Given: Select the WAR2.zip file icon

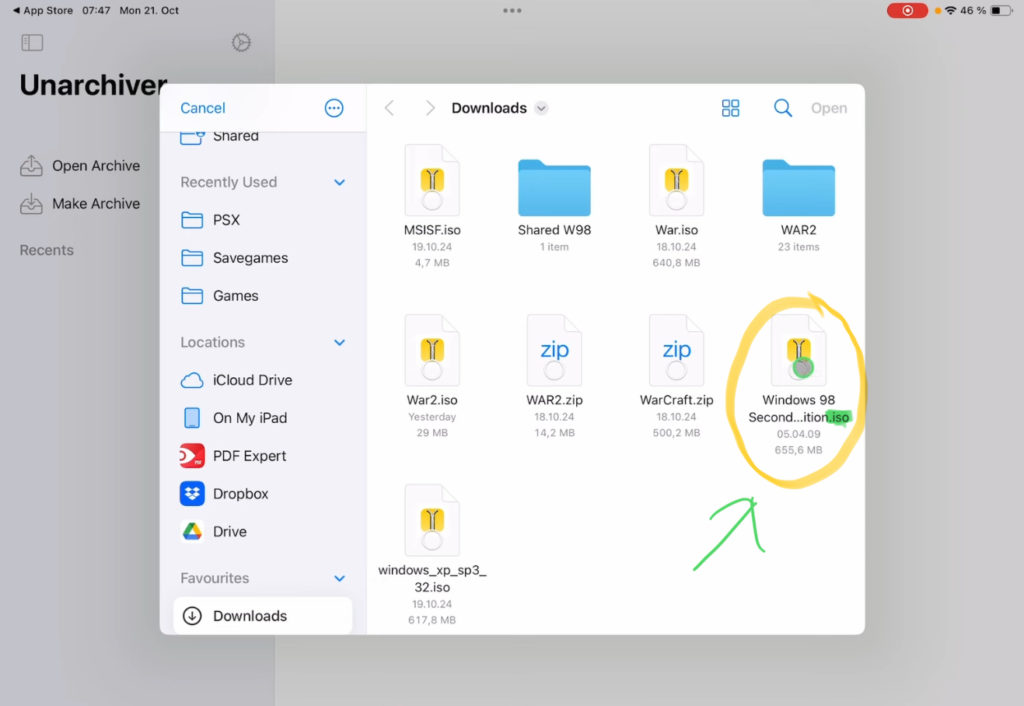Looking at the screenshot, I should (x=554, y=350).
